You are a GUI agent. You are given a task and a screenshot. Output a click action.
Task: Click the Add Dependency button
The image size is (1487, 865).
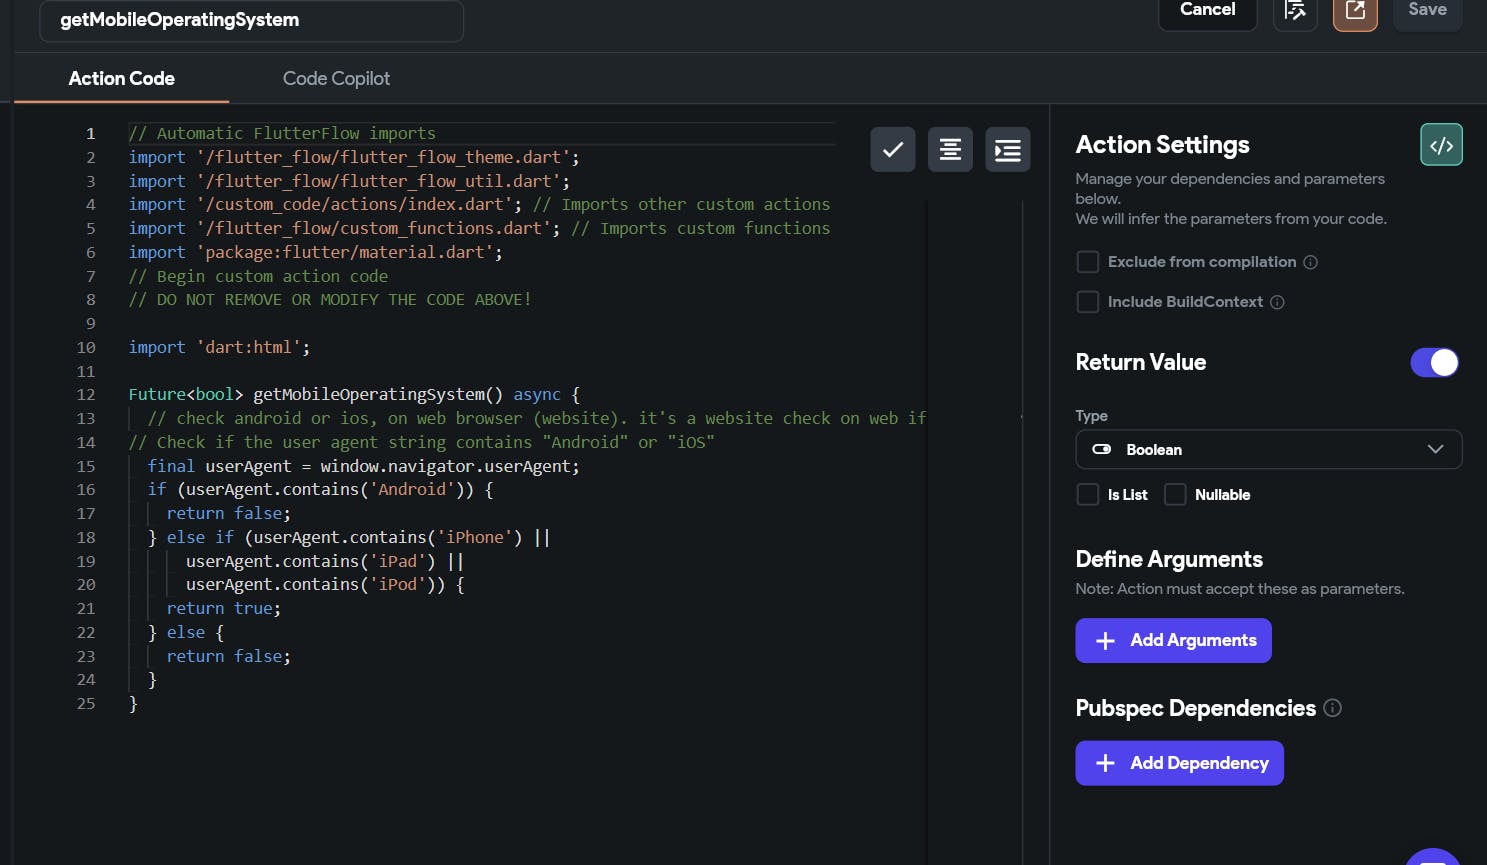pyautogui.click(x=1179, y=763)
